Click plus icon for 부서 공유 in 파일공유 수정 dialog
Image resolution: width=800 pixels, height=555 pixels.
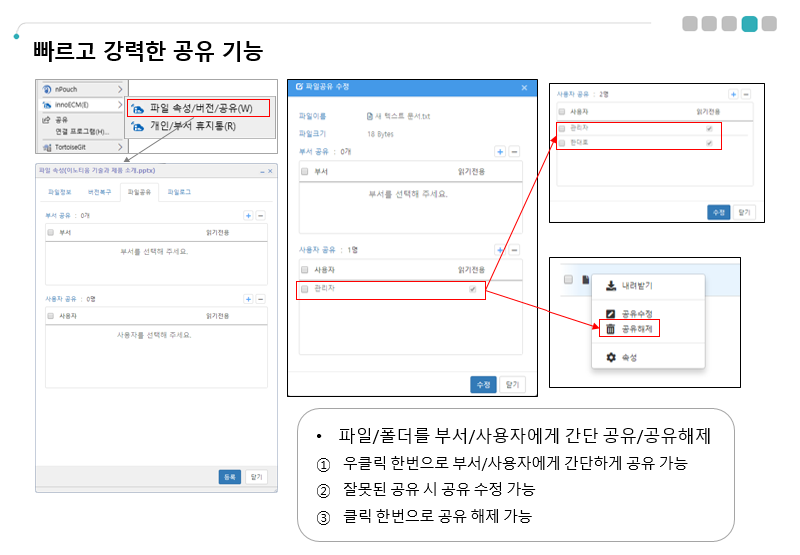tap(500, 152)
